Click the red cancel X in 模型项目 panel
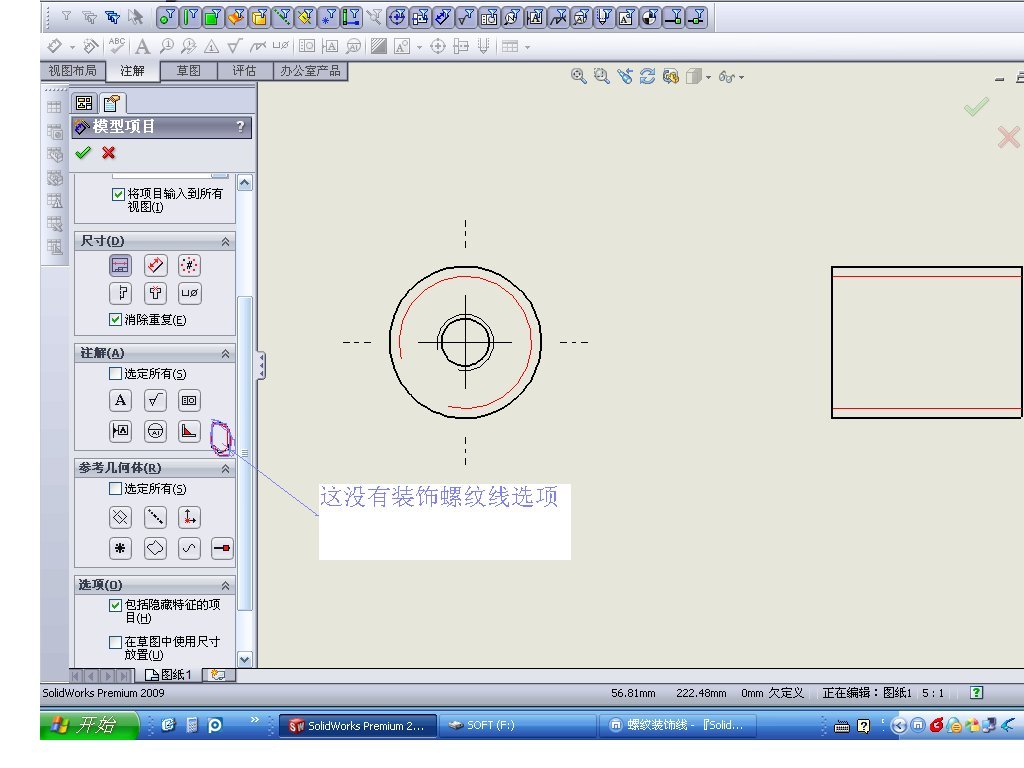Viewport: 1024px width, 768px height. coord(108,153)
